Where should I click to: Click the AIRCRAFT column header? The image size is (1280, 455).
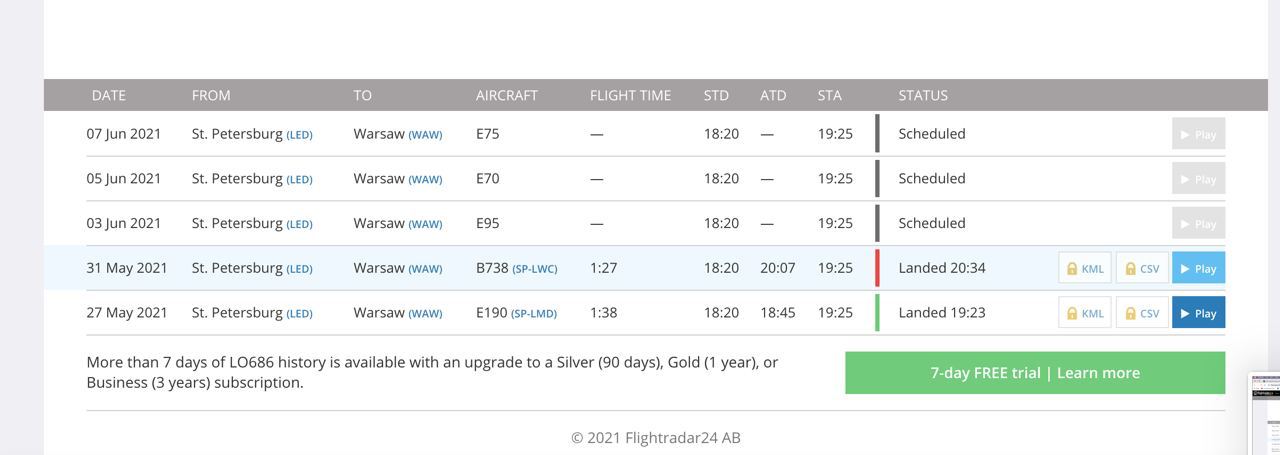pos(507,95)
